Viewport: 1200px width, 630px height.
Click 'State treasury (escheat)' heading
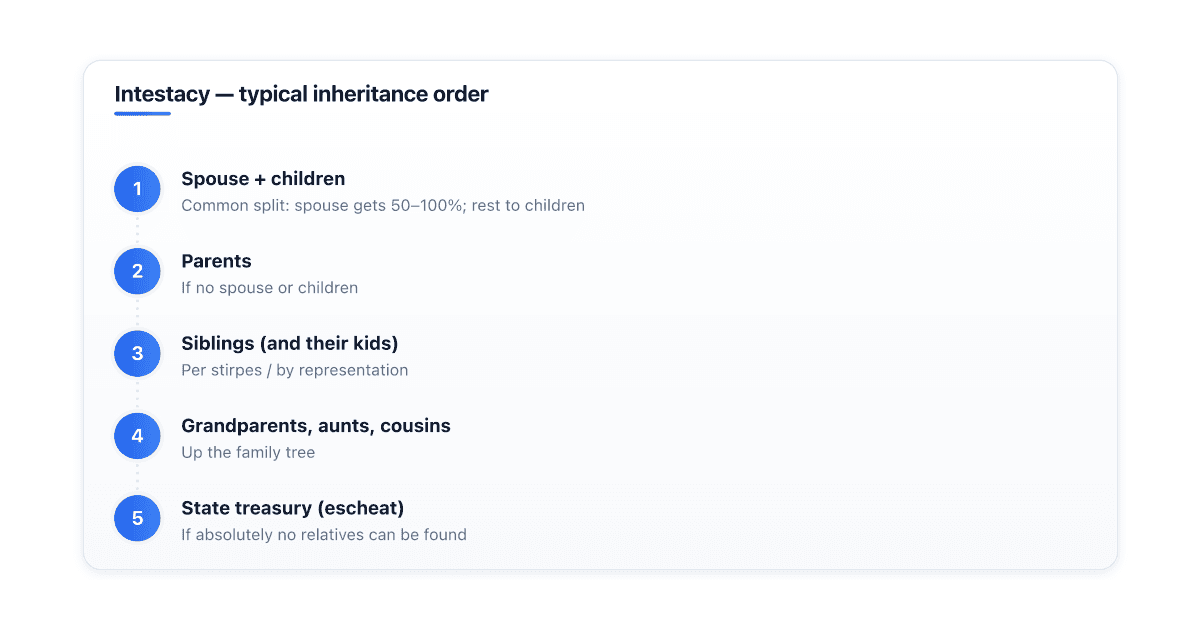pos(292,508)
